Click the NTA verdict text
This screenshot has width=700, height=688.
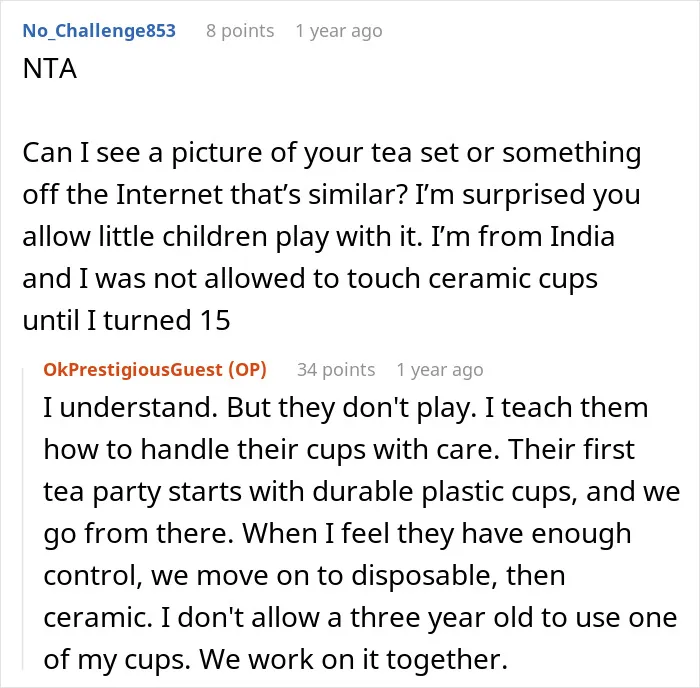50,69
